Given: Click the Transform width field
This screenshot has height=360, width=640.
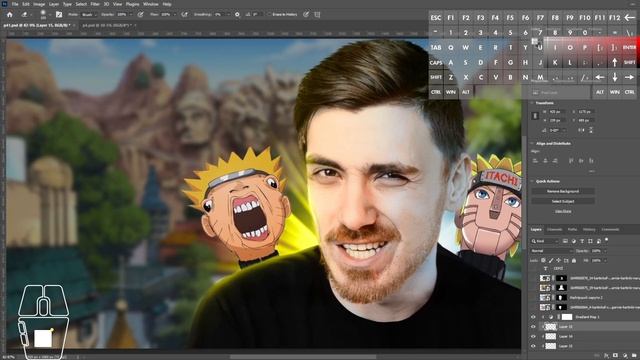Looking at the screenshot, I should coord(556,111).
